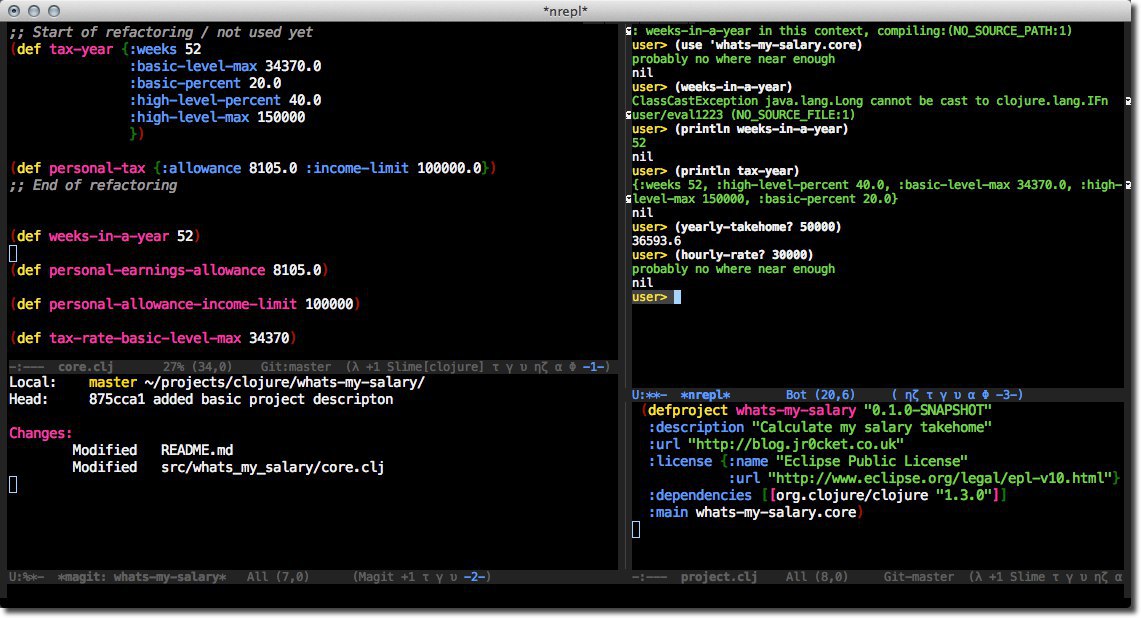Click the tax-year definition name in core.clj
The width and height of the screenshot is (1141, 618).
tap(81, 49)
